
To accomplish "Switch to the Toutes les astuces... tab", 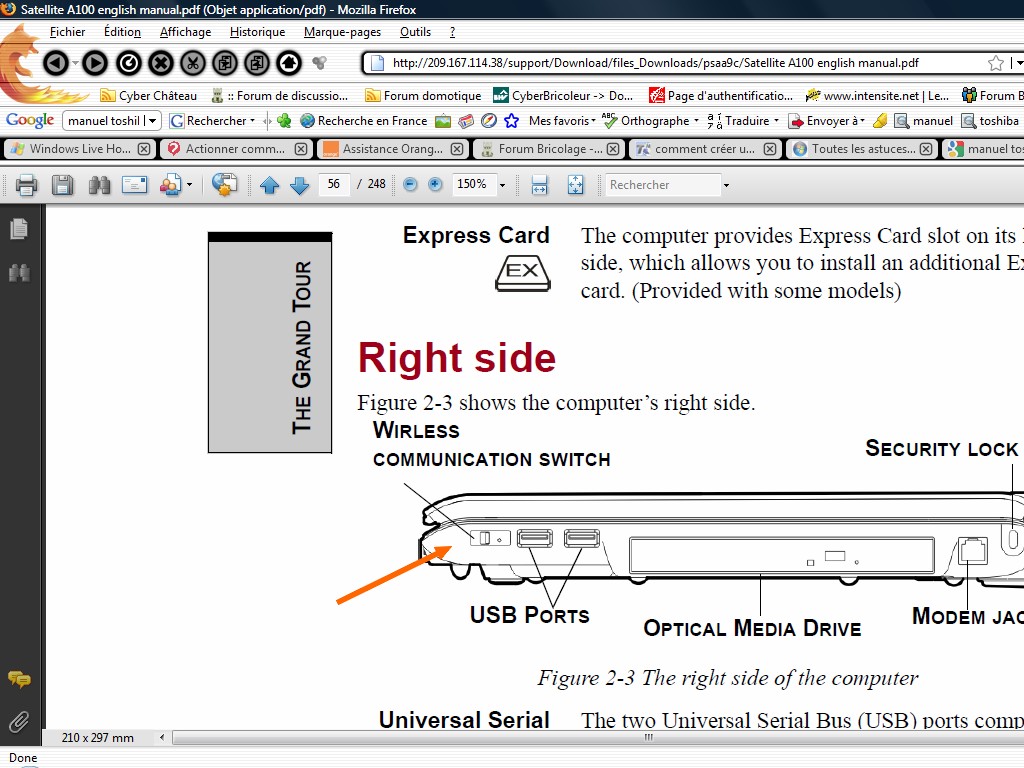I will pyautogui.click(x=862, y=149).
